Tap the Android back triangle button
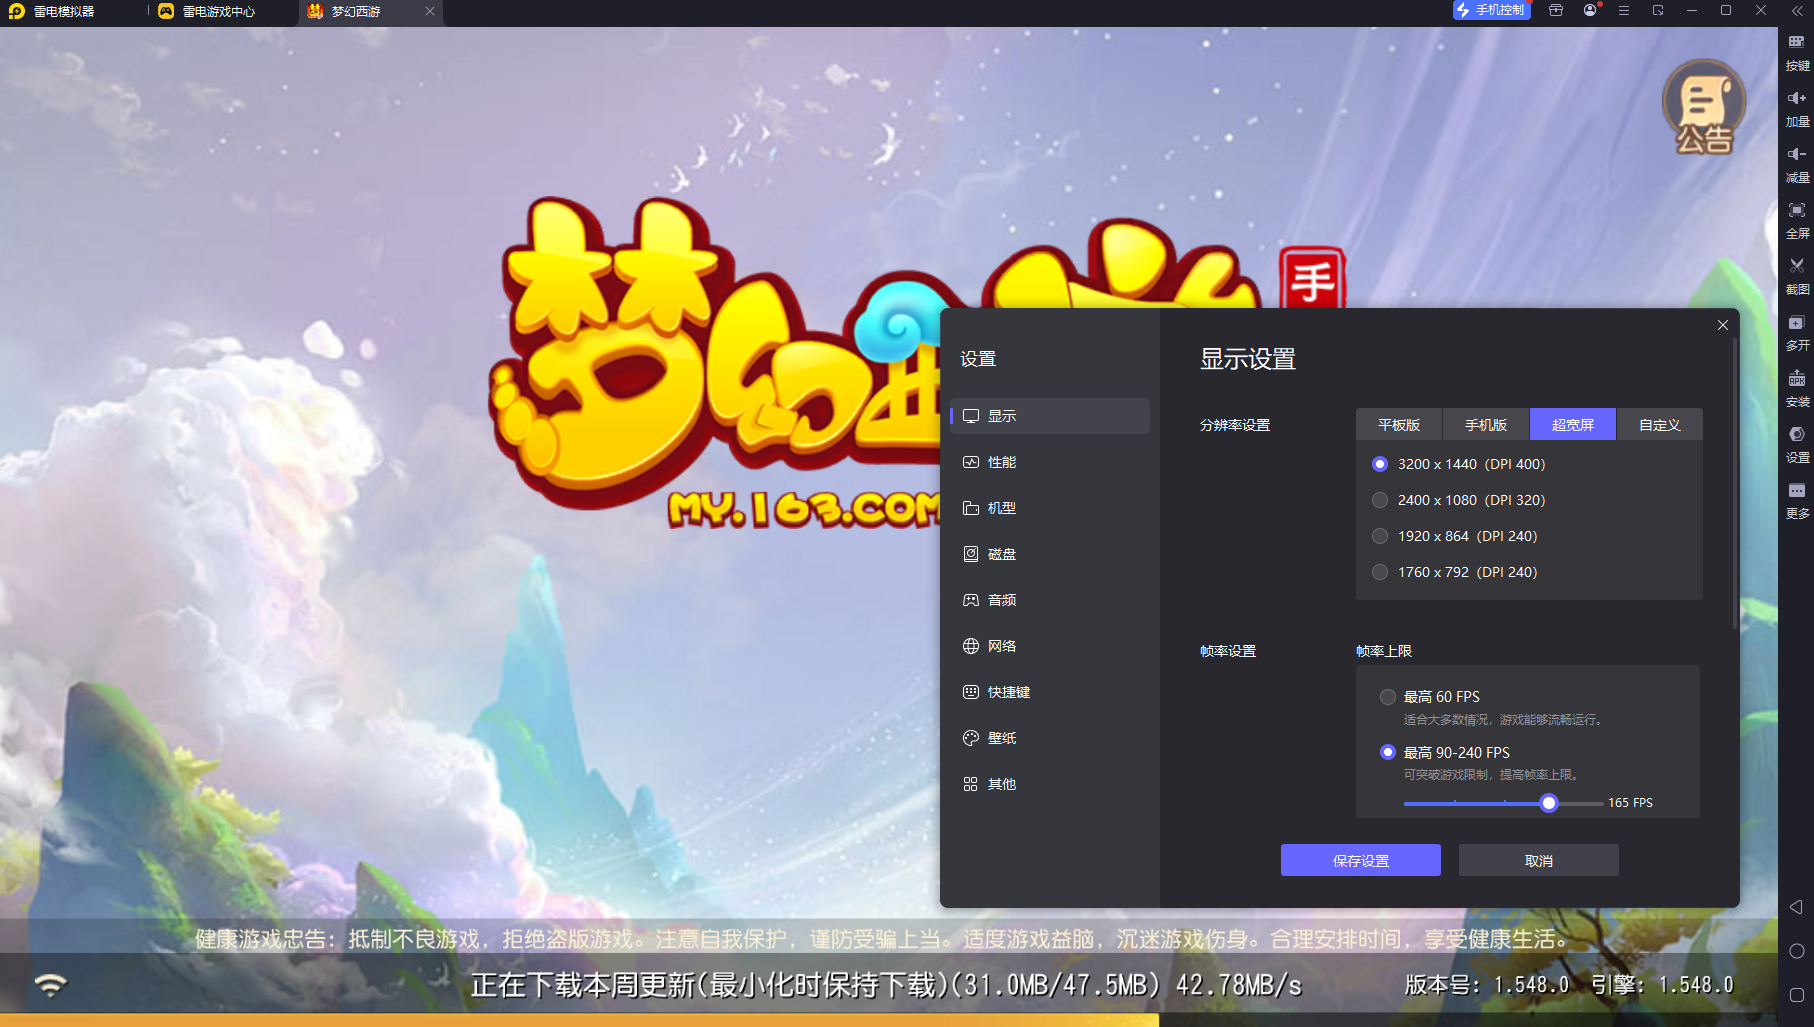Image resolution: width=1814 pixels, height=1027 pixels. coord(1796,907)
